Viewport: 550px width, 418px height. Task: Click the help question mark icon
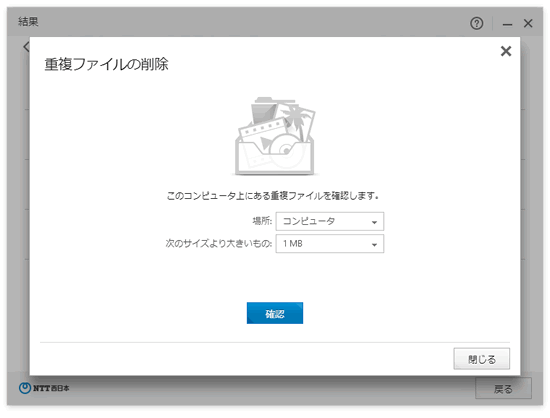(x=476, y=23)
